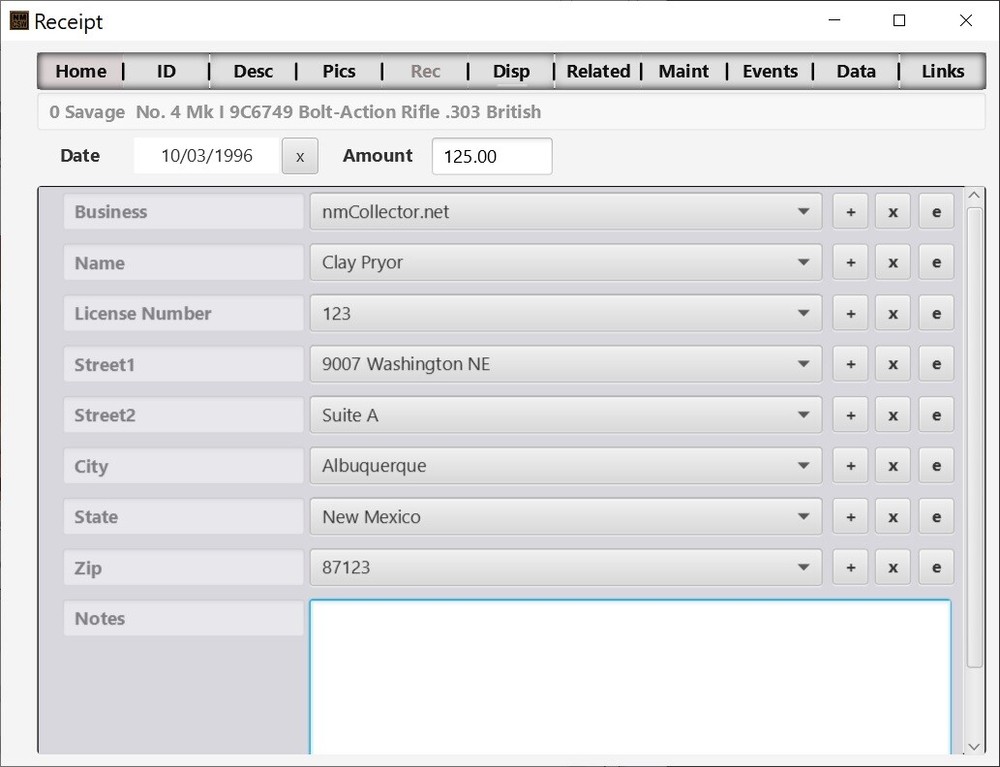Clear the date using the x button

click(299, 156)
